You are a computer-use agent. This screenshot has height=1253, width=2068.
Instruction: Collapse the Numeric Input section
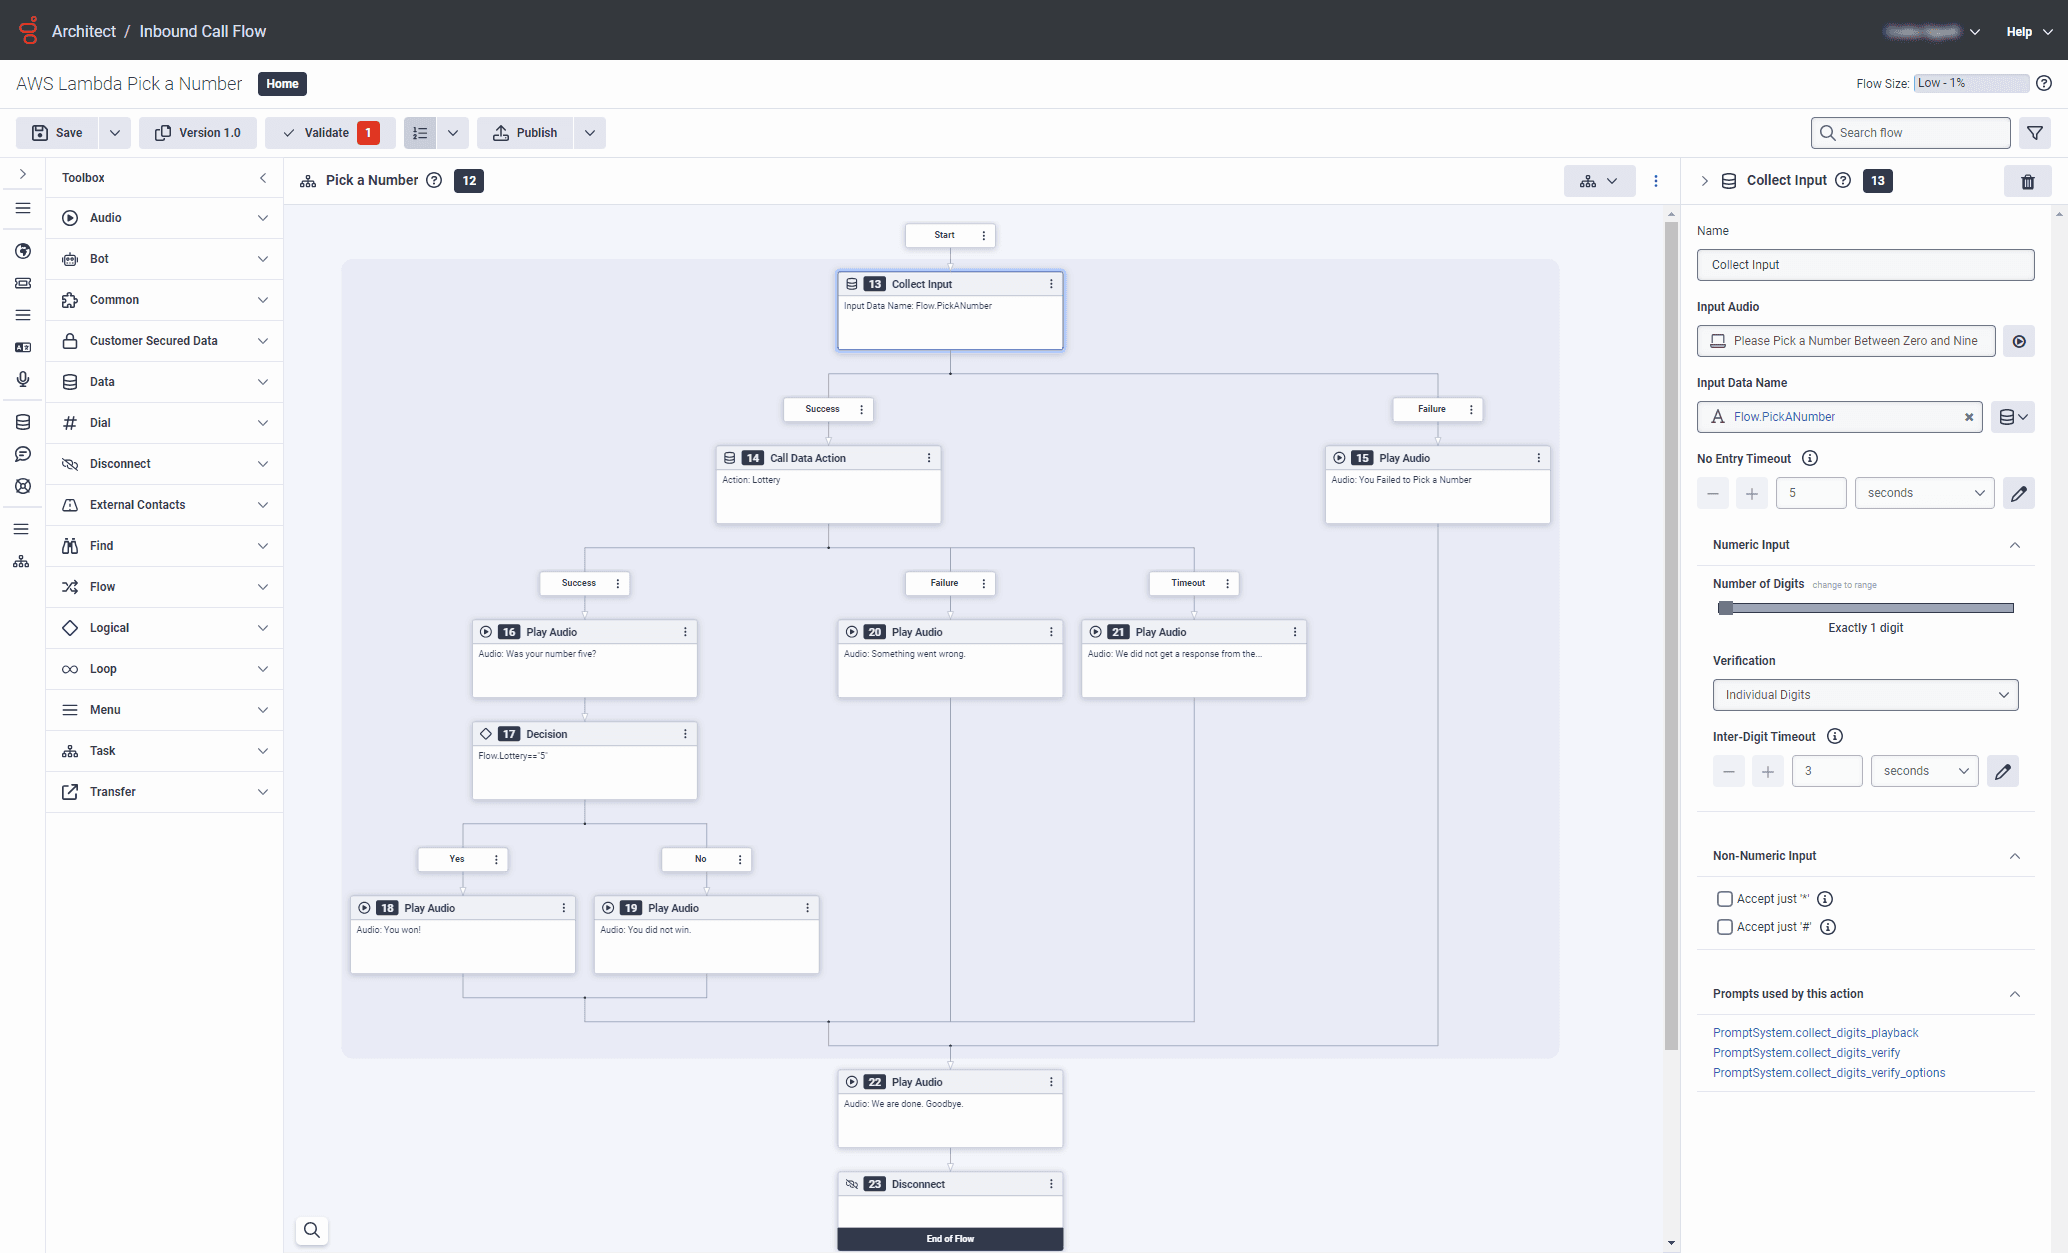tap(2014, 545)
